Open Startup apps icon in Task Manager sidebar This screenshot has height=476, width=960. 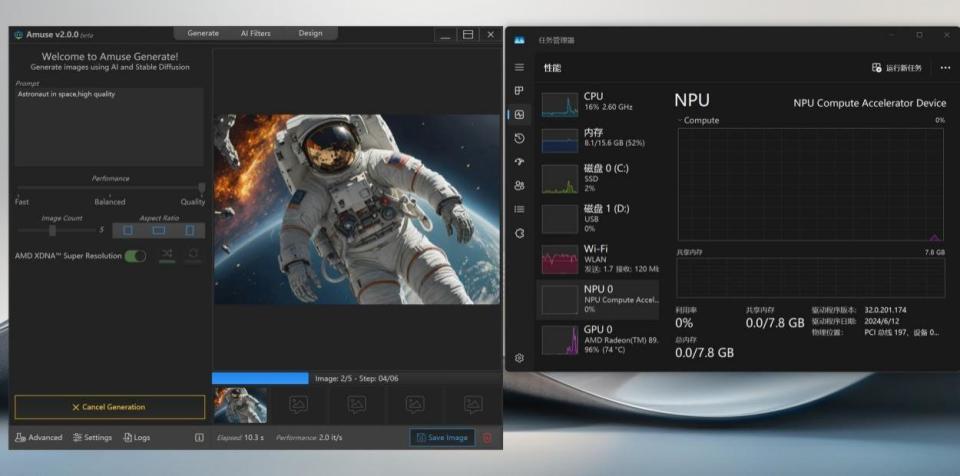click(x=519, y=162)
